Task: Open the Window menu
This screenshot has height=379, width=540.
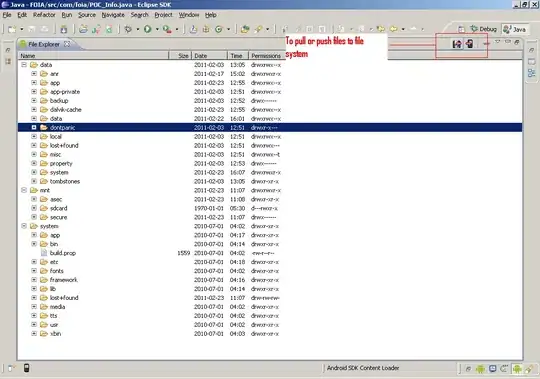Action: click(189, 15)
